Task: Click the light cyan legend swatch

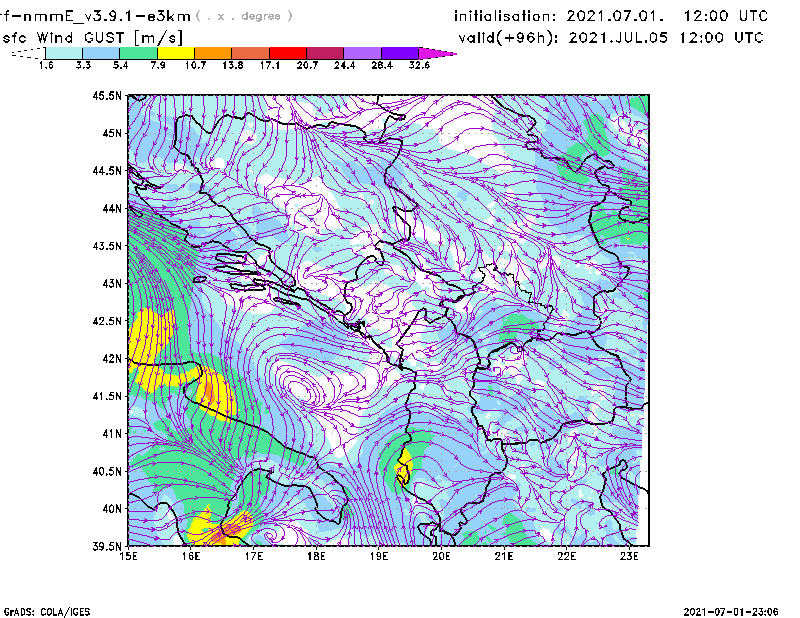Action: point(64,53)
